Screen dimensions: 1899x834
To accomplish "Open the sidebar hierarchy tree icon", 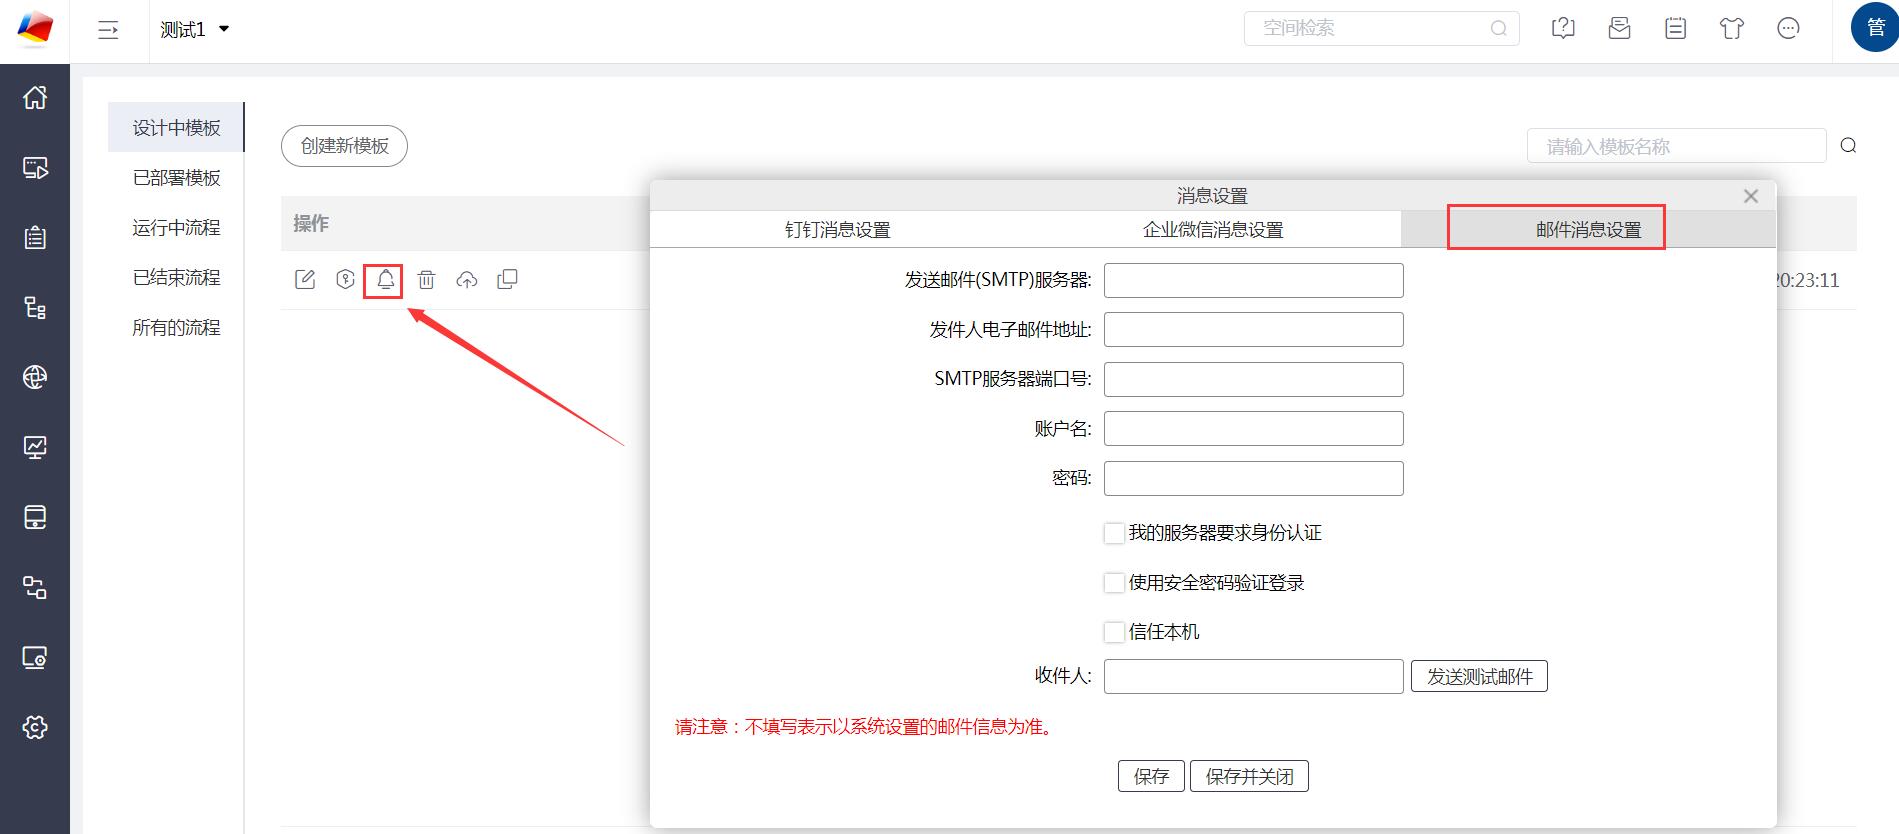I will 35,307.
